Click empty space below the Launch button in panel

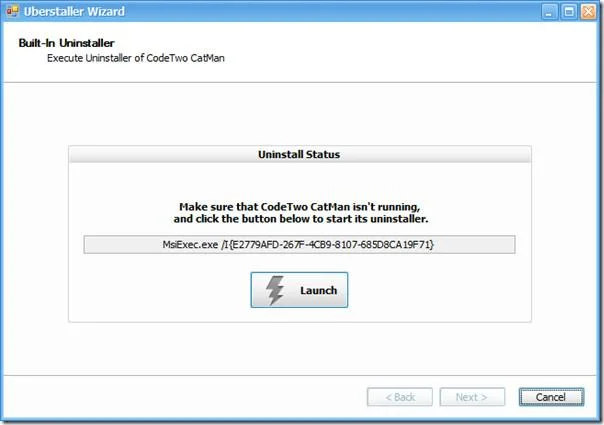tap(299, 315)
